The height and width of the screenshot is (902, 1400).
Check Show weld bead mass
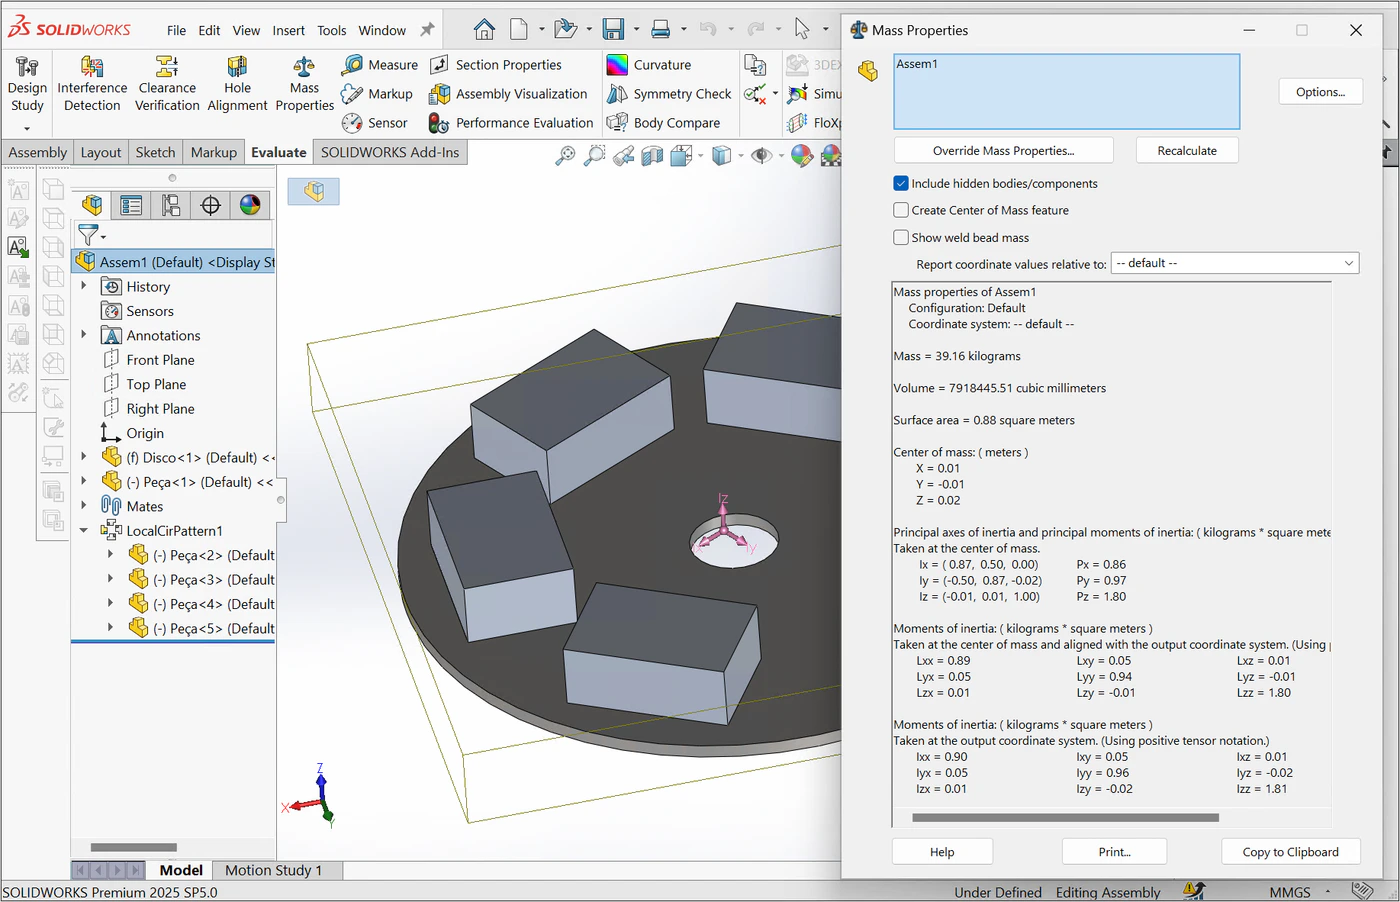coord(901,237)
